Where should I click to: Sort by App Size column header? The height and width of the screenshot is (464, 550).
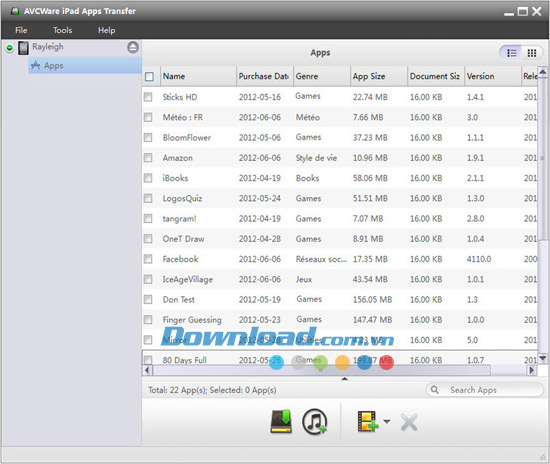tap(379, 76)
